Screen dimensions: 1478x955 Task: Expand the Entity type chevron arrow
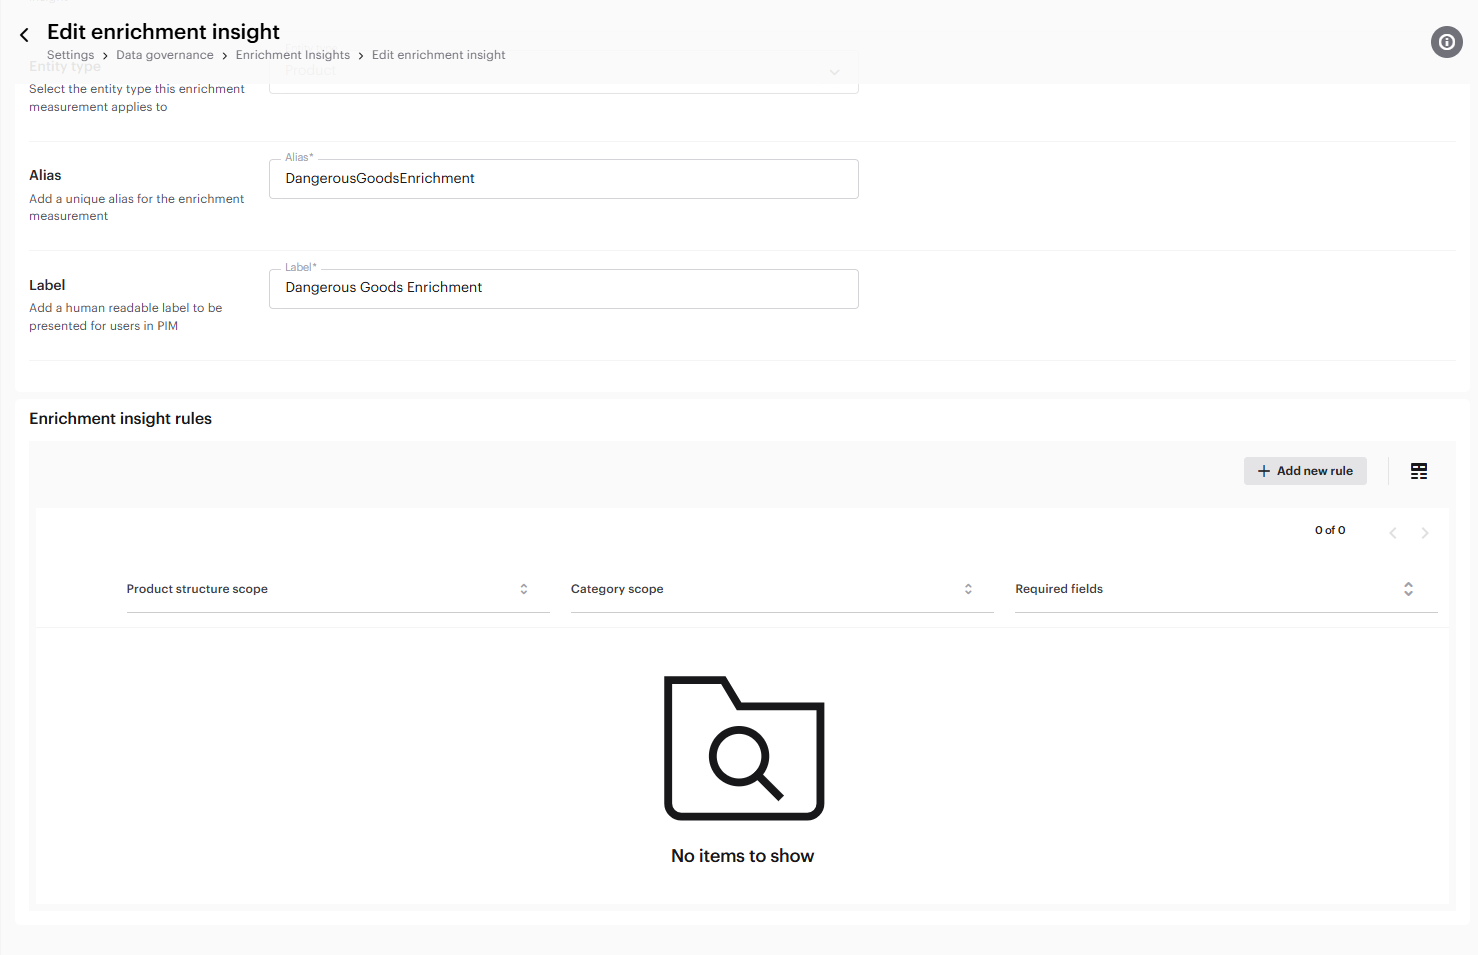(x=835, y=72)
